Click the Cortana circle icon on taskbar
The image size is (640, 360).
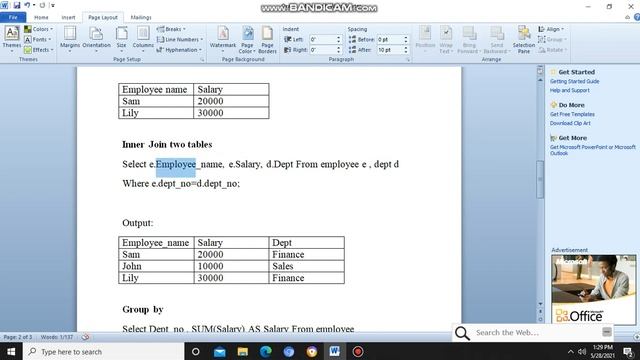click(196, 352)
